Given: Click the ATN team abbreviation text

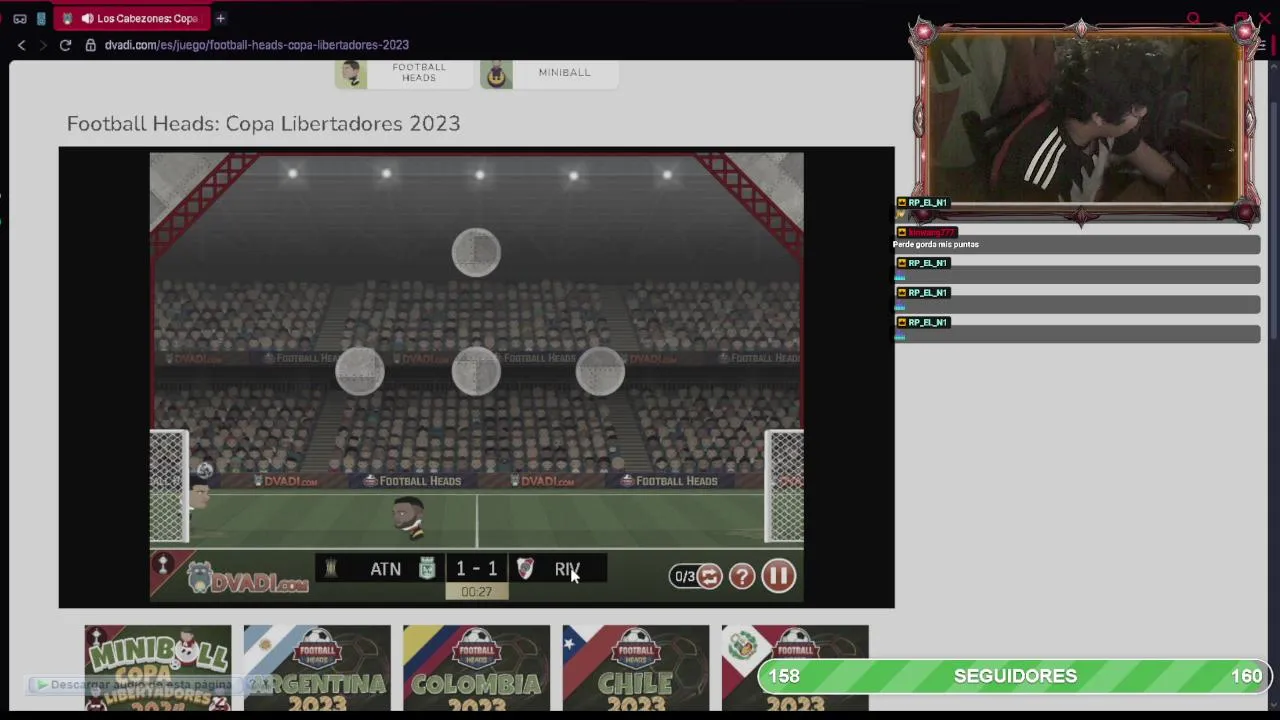Looking at the screenshot, I should [x=385, y=569].
